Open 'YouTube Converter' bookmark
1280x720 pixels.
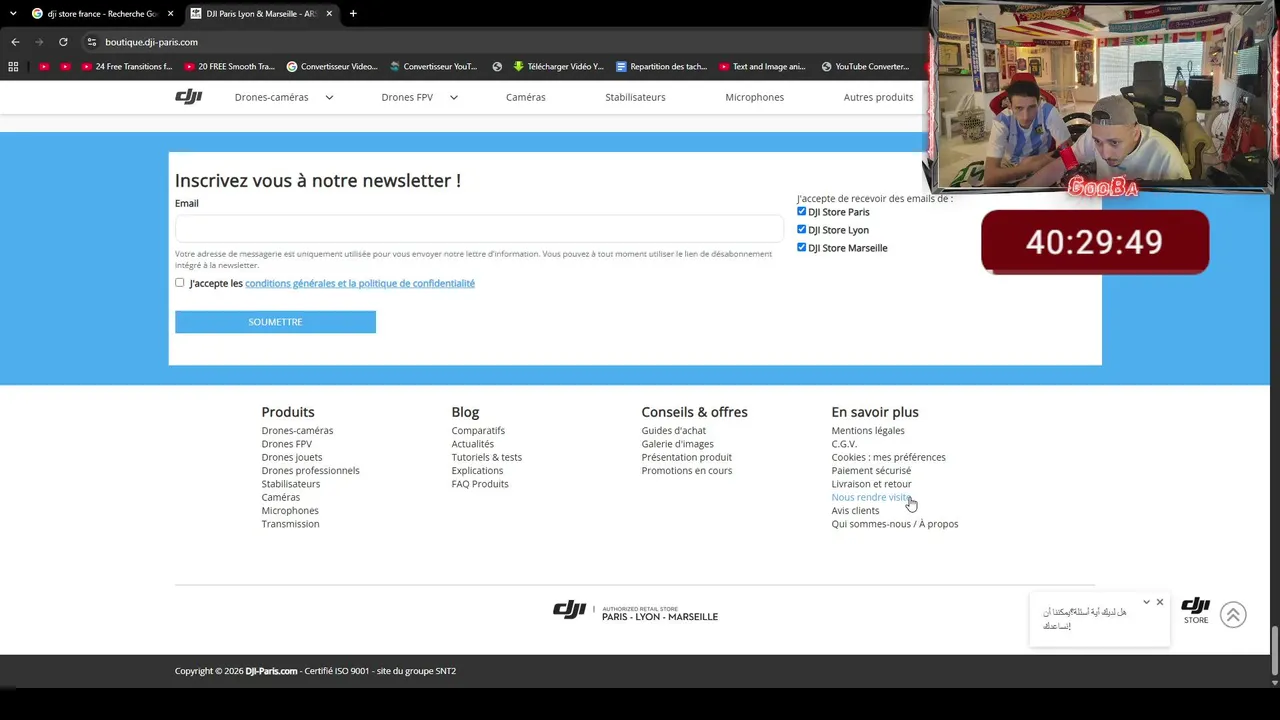tap(865, 67)
